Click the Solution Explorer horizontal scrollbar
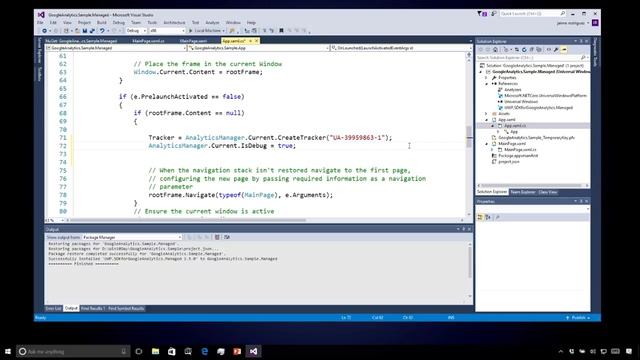Viewport: 640px width, 360px height. tap(533, 186)
